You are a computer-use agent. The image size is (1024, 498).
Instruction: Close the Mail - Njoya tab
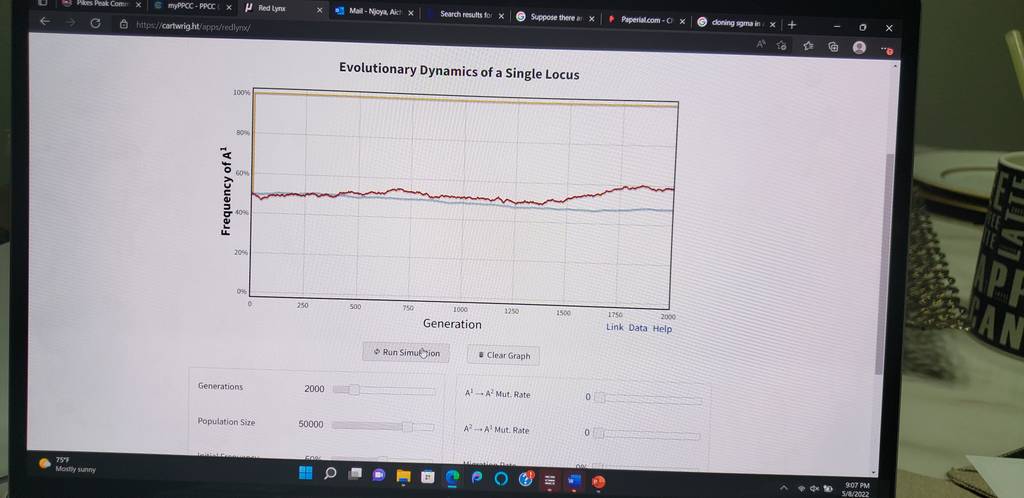point(411,13)
